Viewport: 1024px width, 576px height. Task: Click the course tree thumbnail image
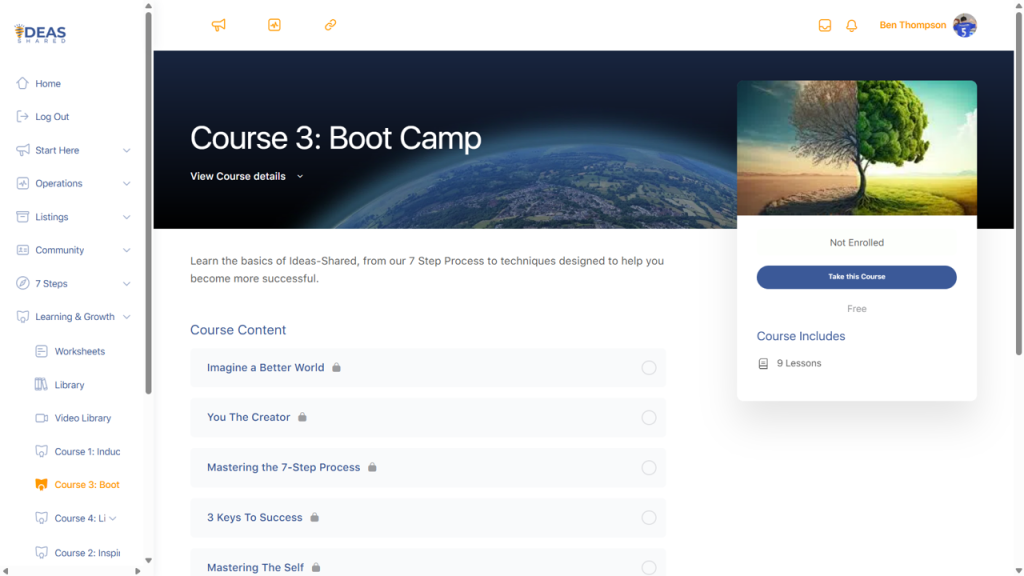(857, 148)
